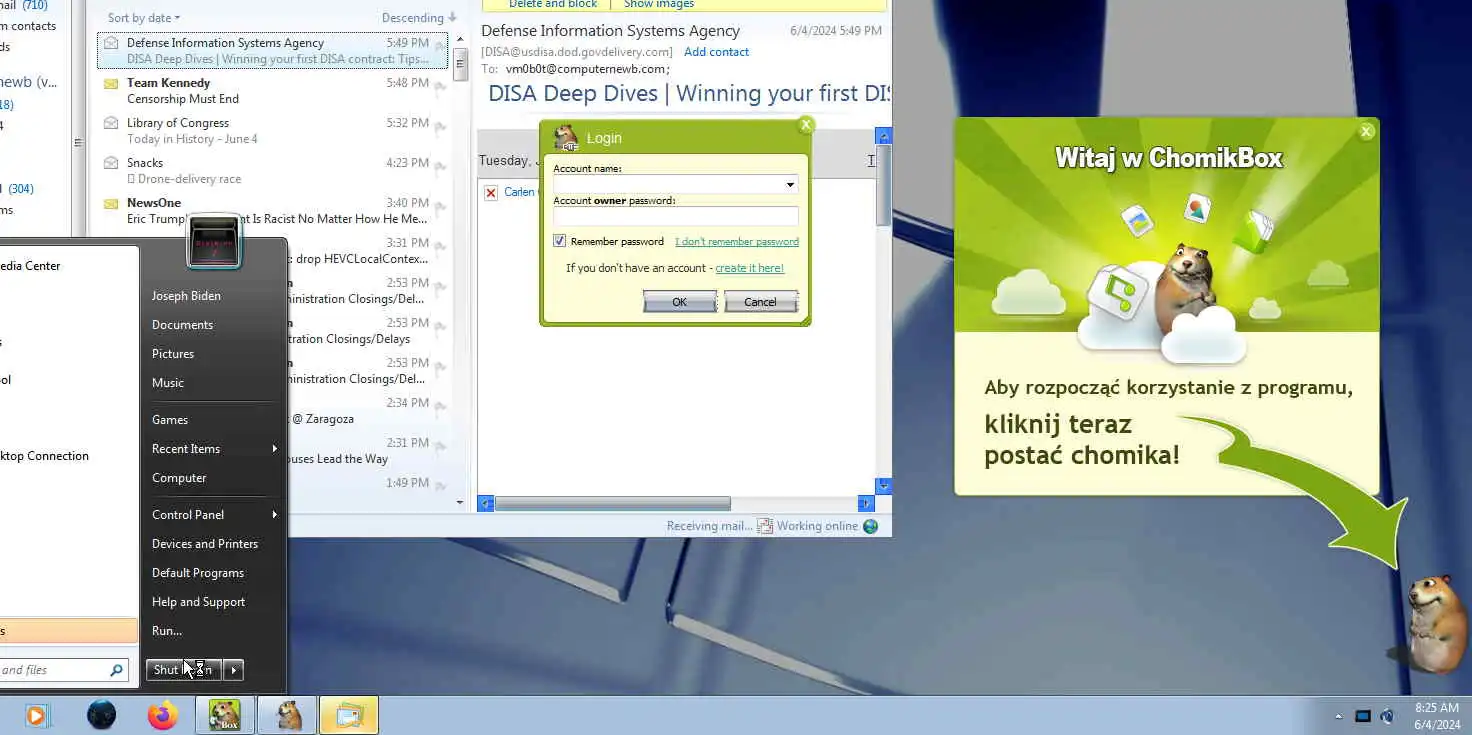This screenshot has height=735, width=1472.
Task: Click the globe icon next to Working online
Action: tap(870, 526)
